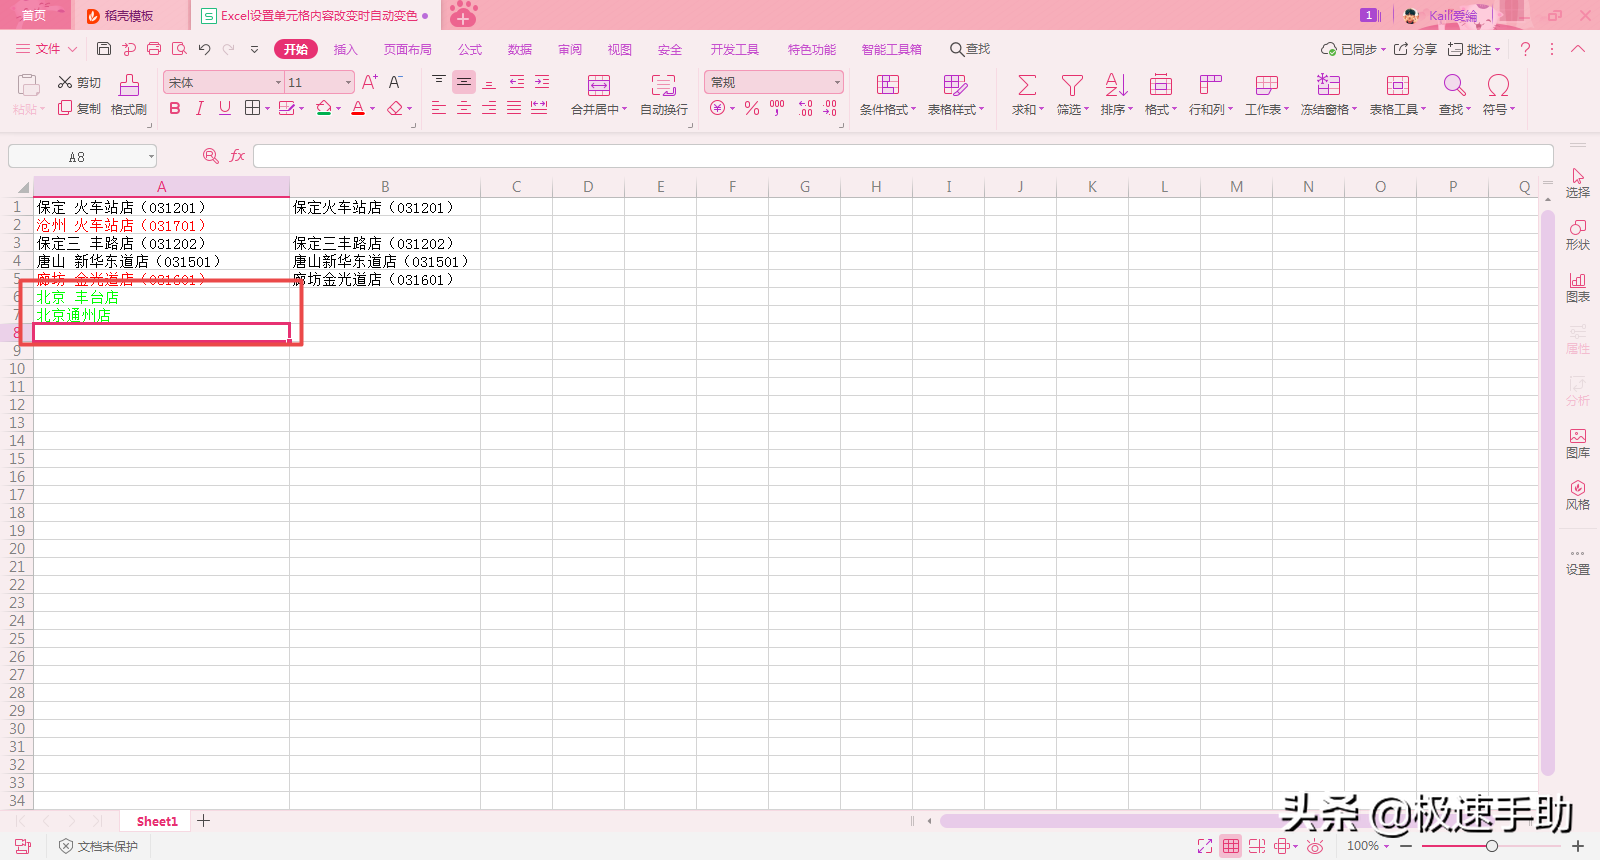Viewport: 1600px width, 860px height.
Task: Switch to the 数据 Data tab
Action: (520, 49)
